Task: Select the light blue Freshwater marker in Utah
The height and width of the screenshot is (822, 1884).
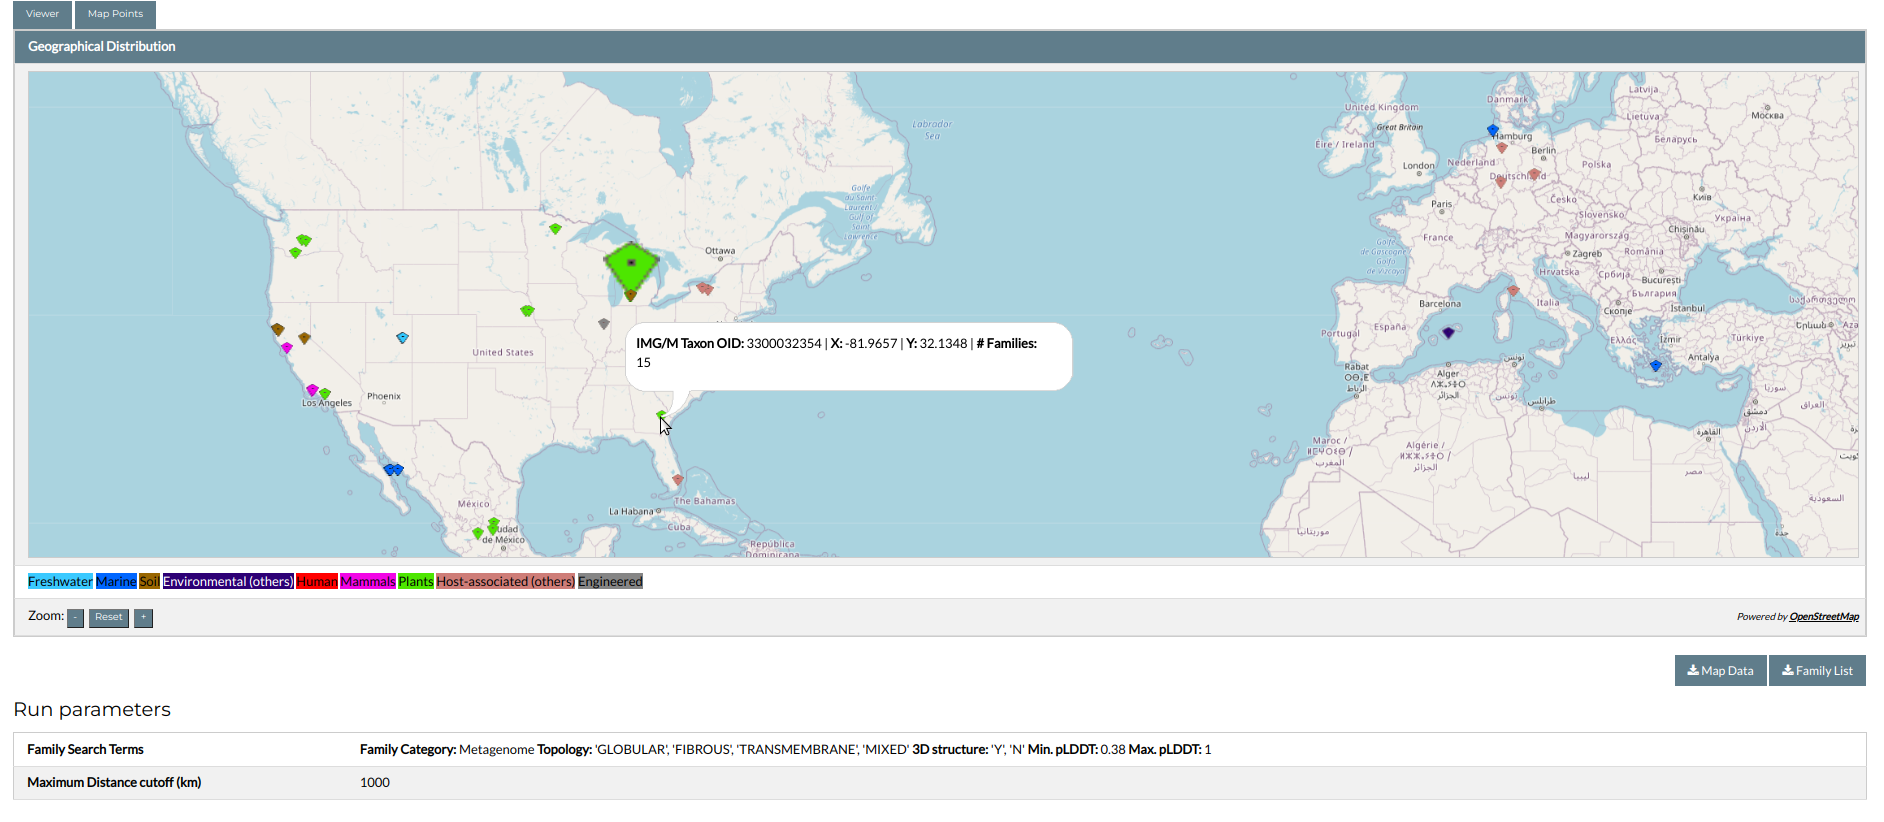Action: pos(402,338)
